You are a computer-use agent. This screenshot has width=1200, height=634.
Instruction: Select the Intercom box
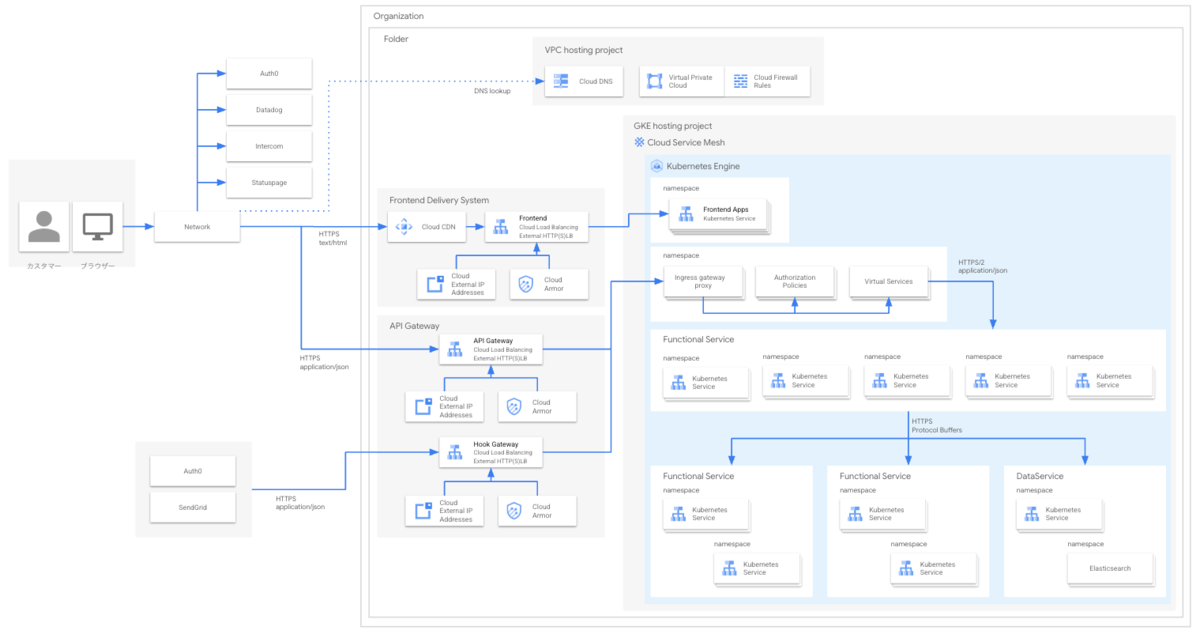tap(269, 146)
